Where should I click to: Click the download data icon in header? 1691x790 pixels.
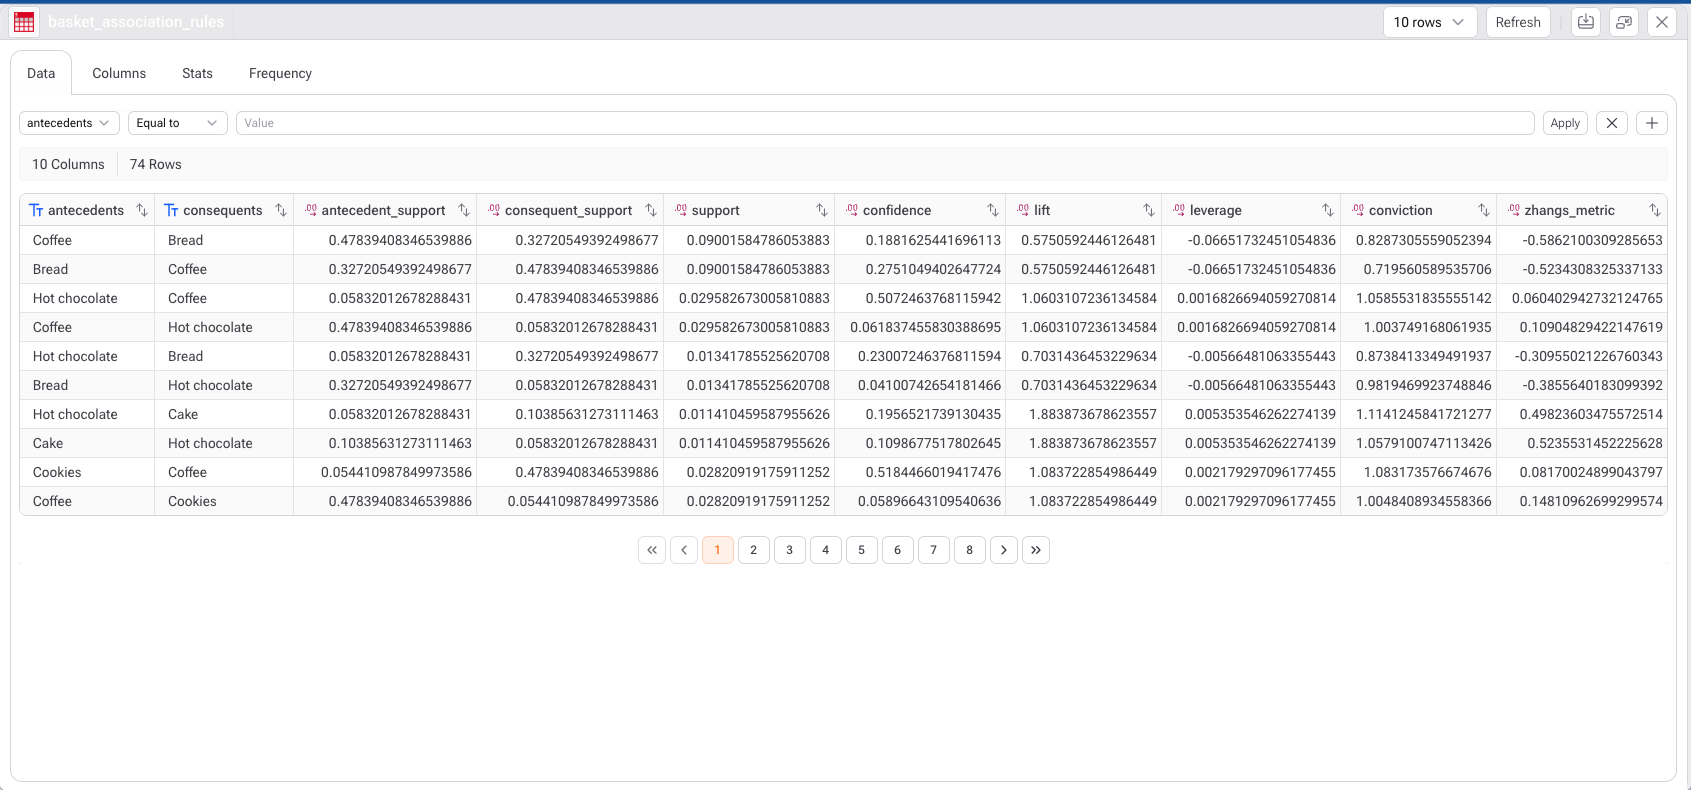click(1586, 22)
